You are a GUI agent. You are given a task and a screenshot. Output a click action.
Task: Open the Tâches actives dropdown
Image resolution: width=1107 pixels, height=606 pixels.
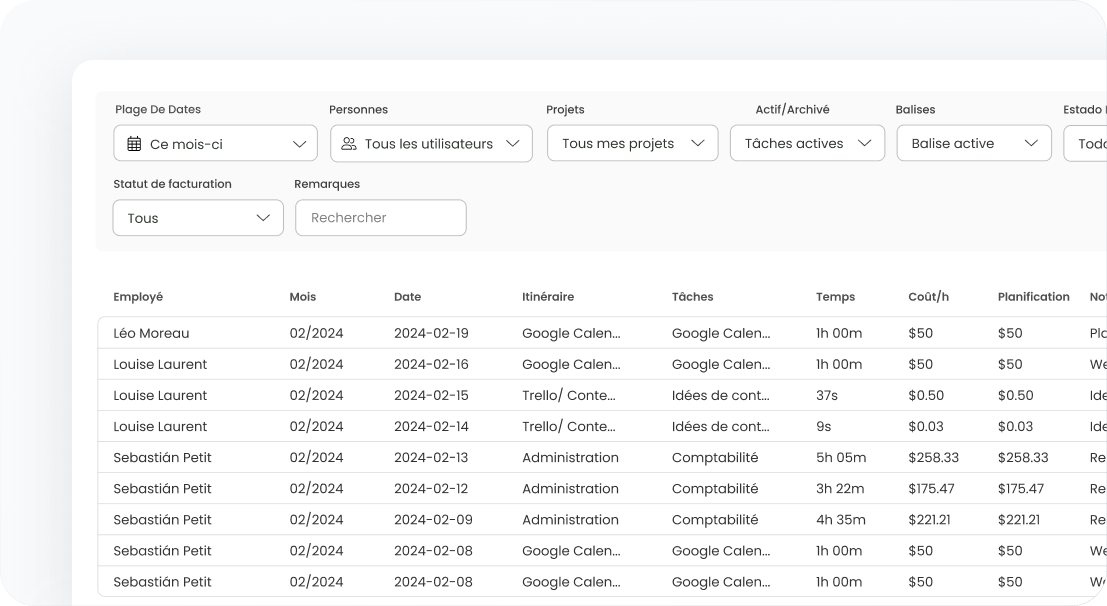[x=807, y=143]
